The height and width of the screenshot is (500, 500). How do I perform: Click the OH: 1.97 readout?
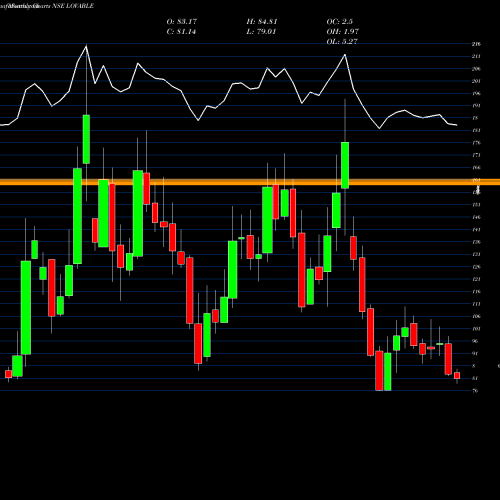click(342, 32)
